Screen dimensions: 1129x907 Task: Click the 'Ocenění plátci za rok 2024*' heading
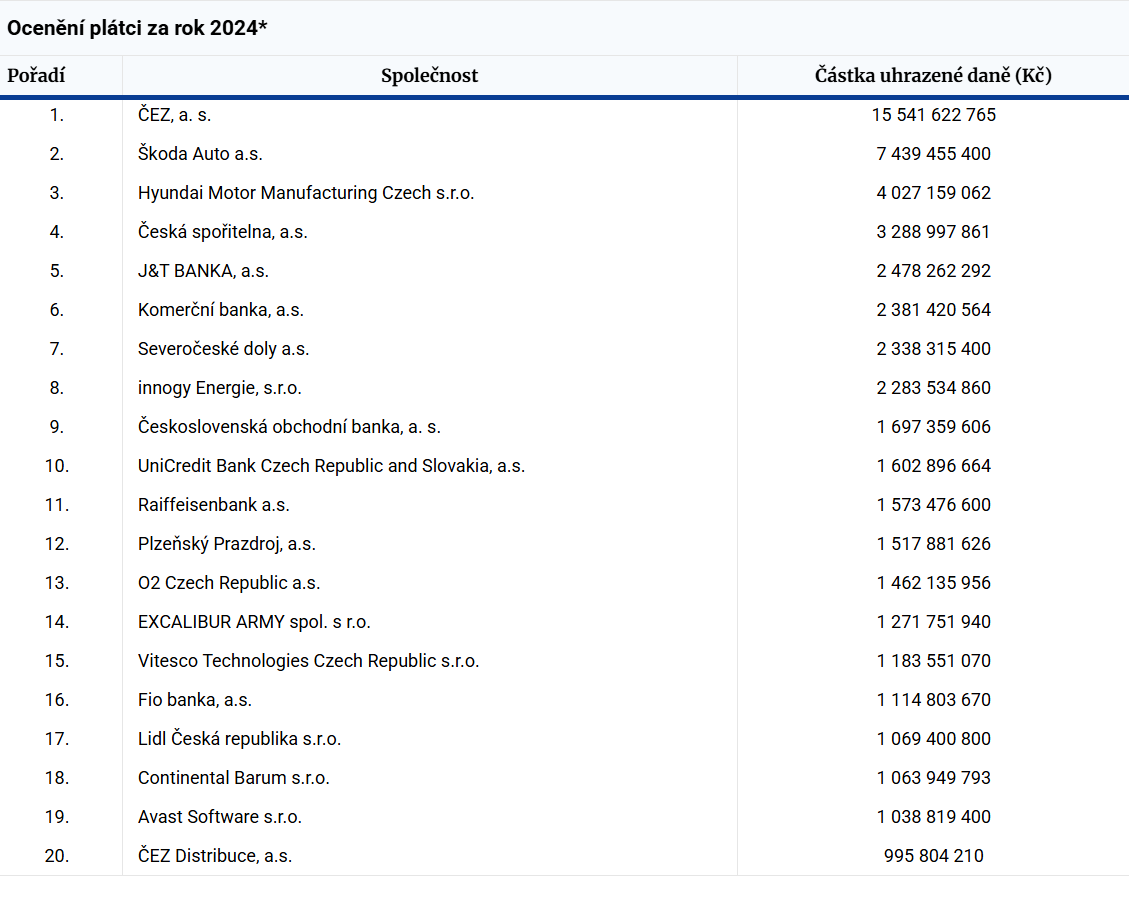[x=137, y=28]
